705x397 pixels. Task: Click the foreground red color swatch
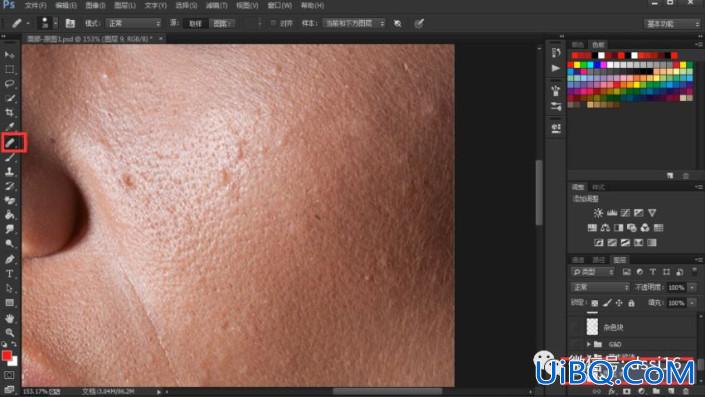pyautogui.click(x=6, y=356)
